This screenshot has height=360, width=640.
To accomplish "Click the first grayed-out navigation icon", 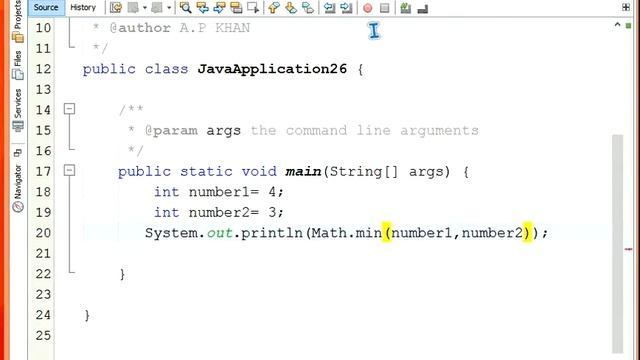I will click(x=133, y=7).
